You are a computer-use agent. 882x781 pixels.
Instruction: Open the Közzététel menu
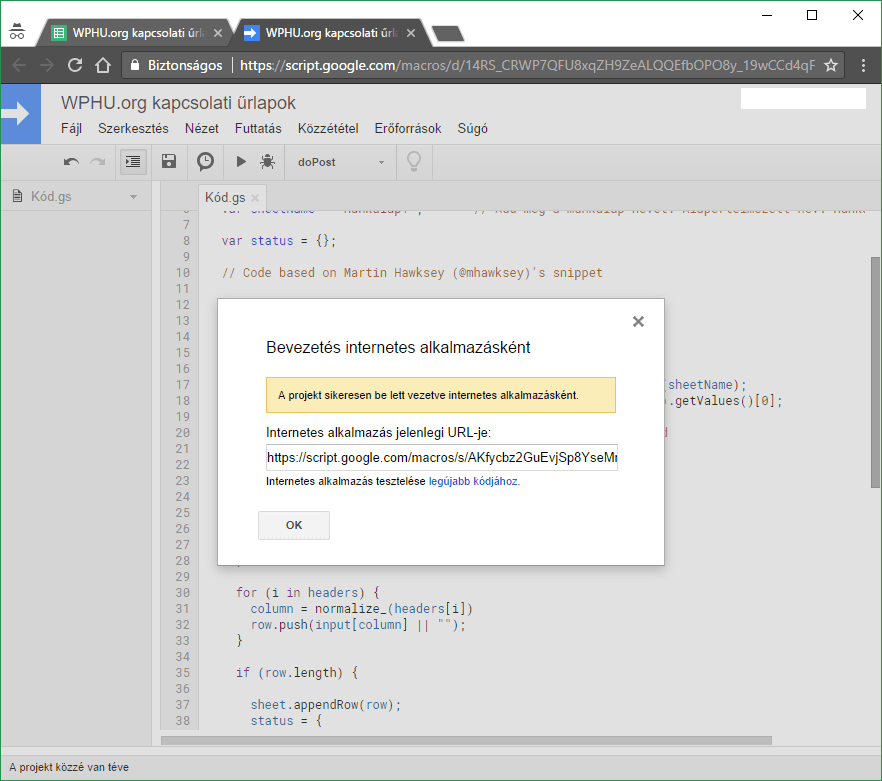[x=328, y=129]
